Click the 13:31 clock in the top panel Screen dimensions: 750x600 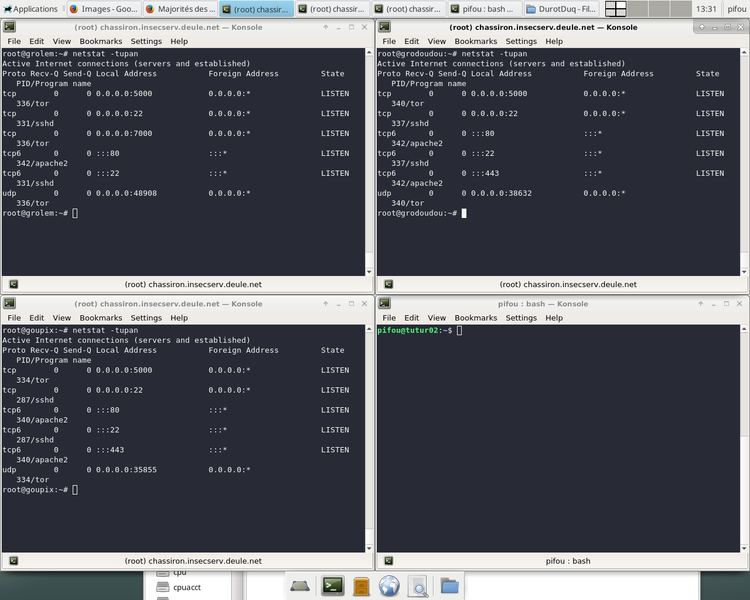(706, 8)
